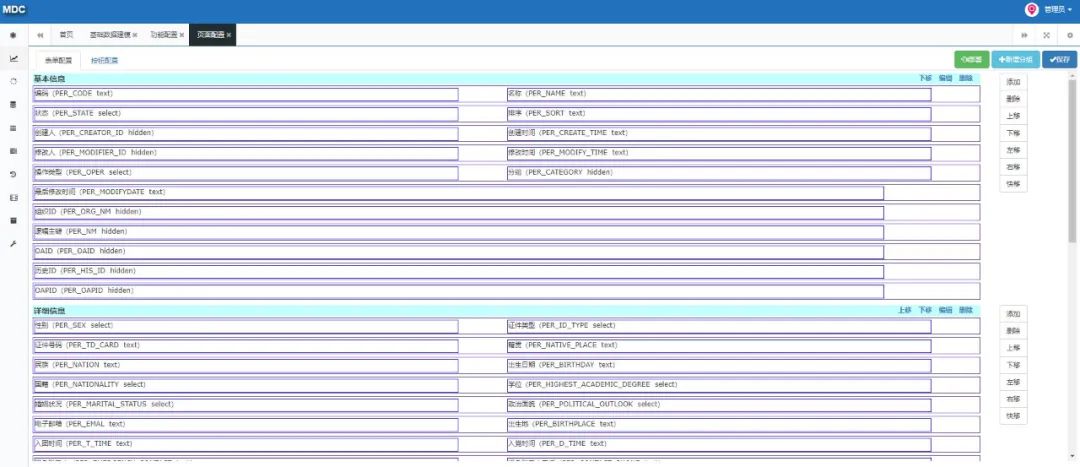This screenshot has width=1080, height=467.
Task: Select the PER_OPER select field
Action: click(245, 173)
